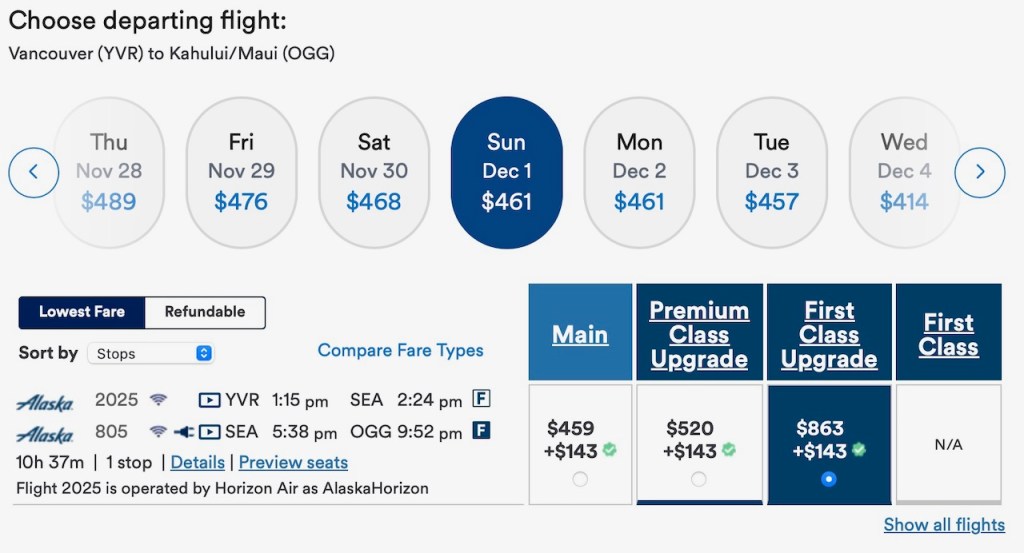Go to previous dates with left arrow
This screenshot has height=553, width=1024.
(33, 172)
